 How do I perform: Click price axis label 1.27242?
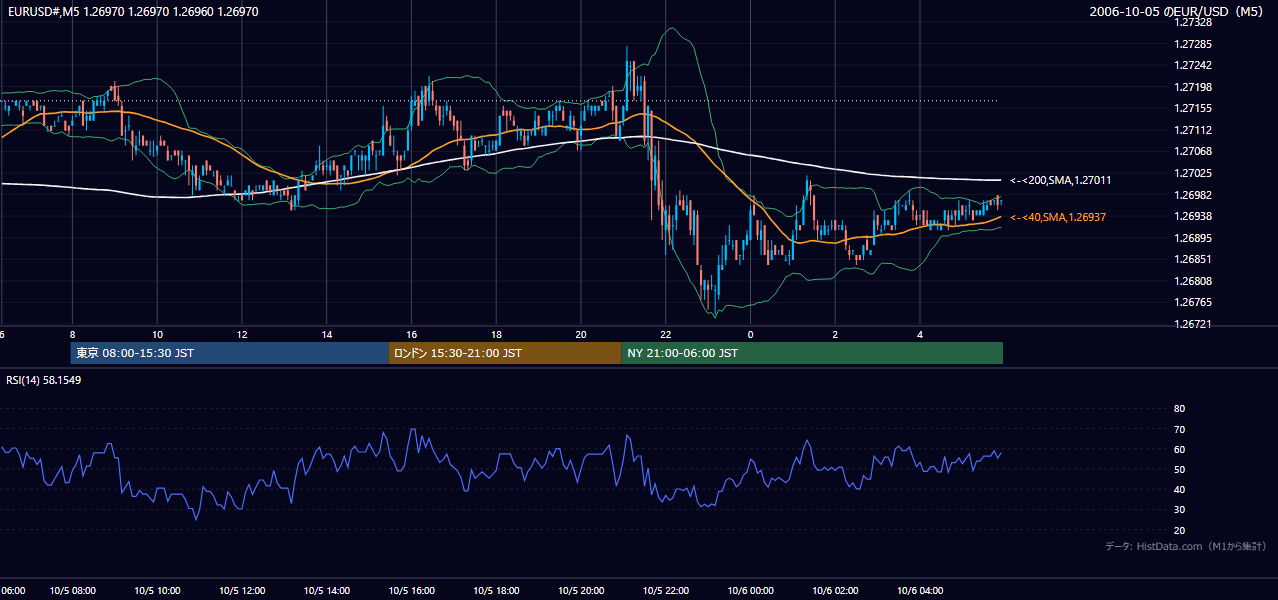click(x=1192, y=65)
